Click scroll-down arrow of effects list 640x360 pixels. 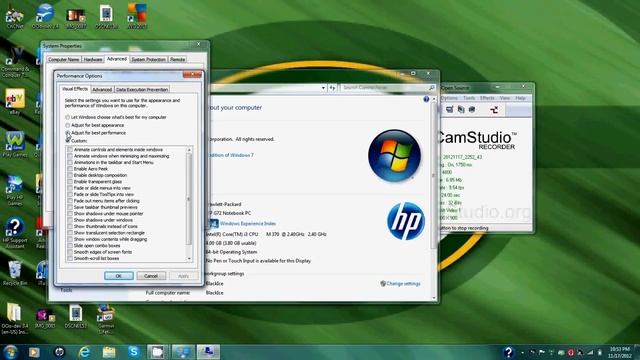(x=189, y=259)
